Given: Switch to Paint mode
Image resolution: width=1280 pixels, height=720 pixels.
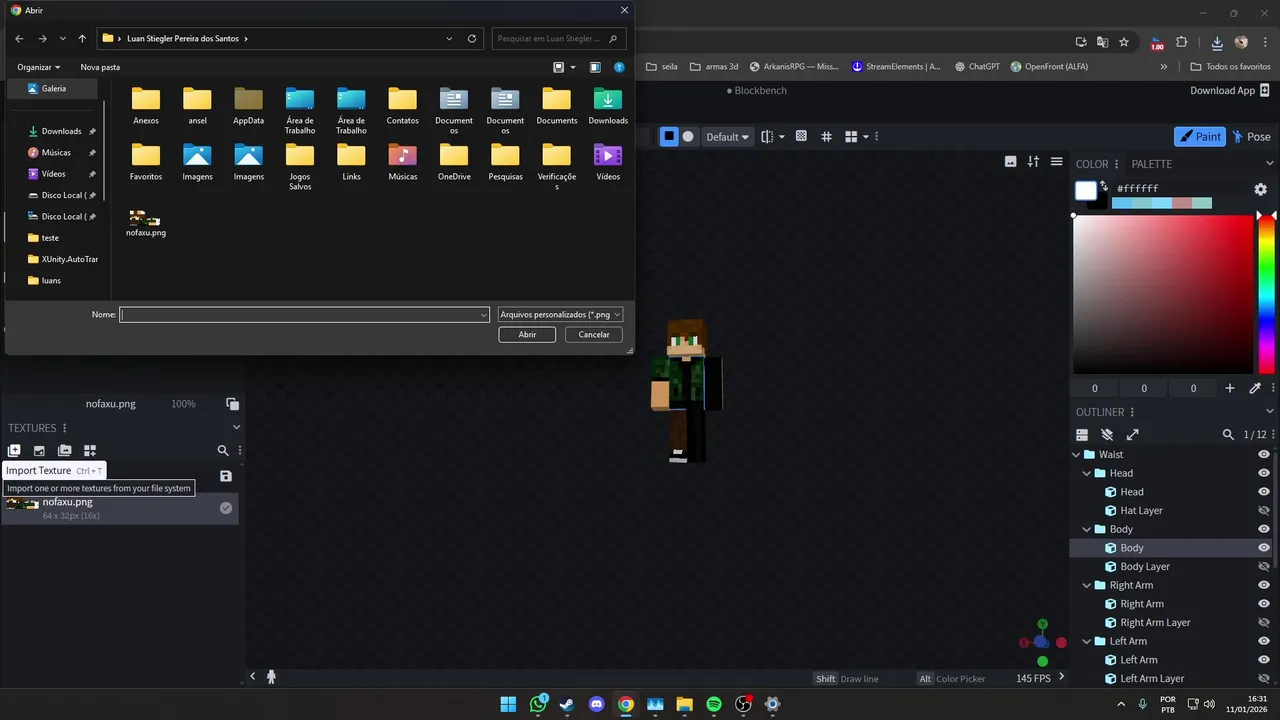Looking at the screenshot, I should point(1199,137).
